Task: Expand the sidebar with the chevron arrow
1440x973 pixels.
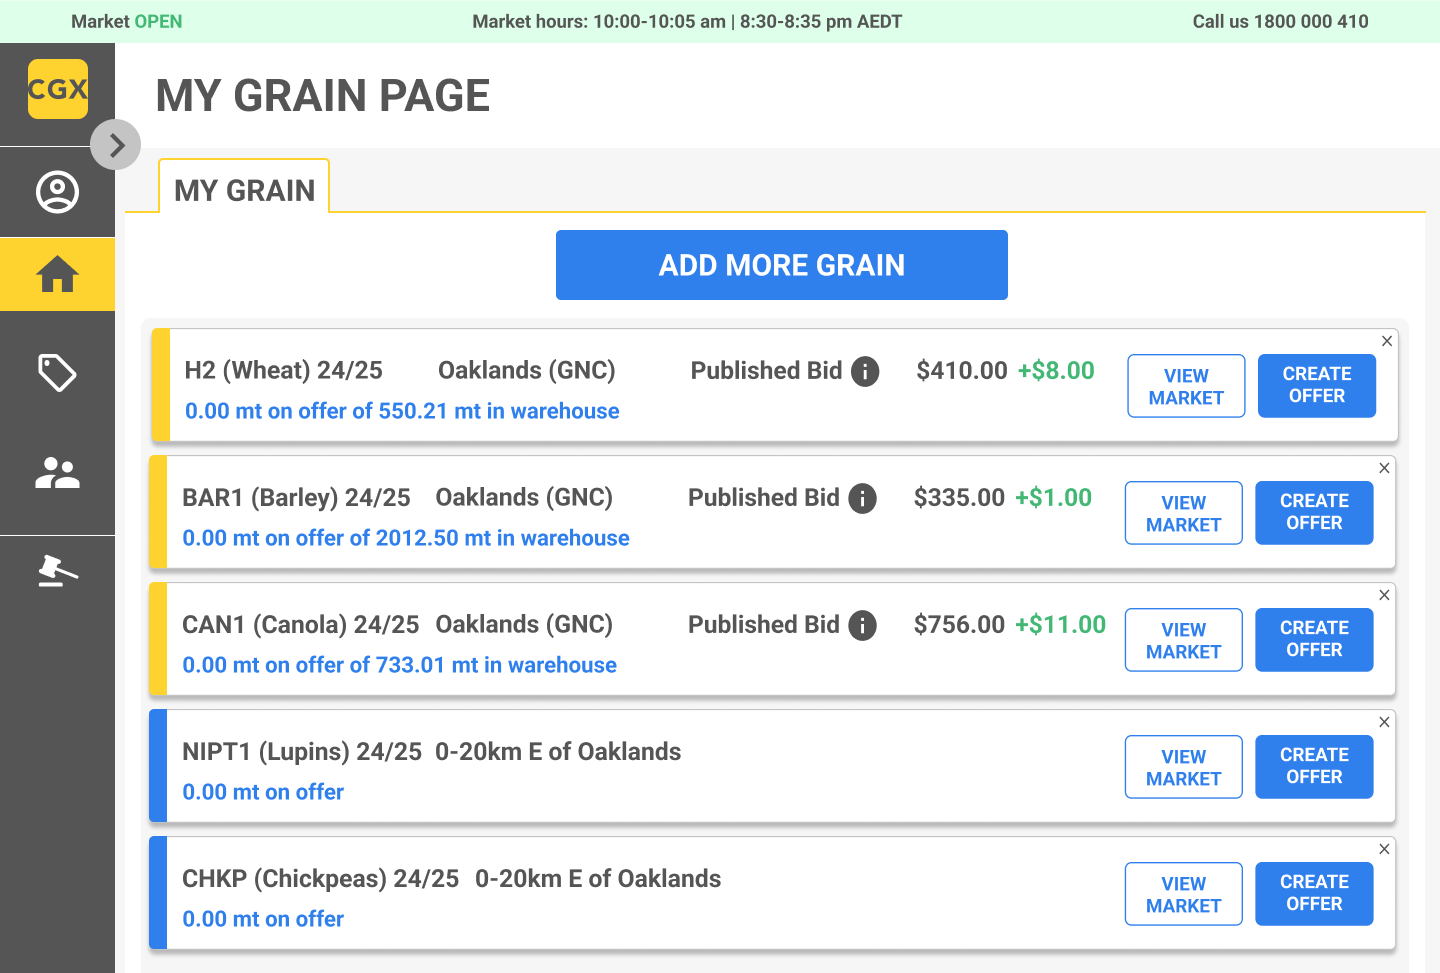Action: (116, 145)
